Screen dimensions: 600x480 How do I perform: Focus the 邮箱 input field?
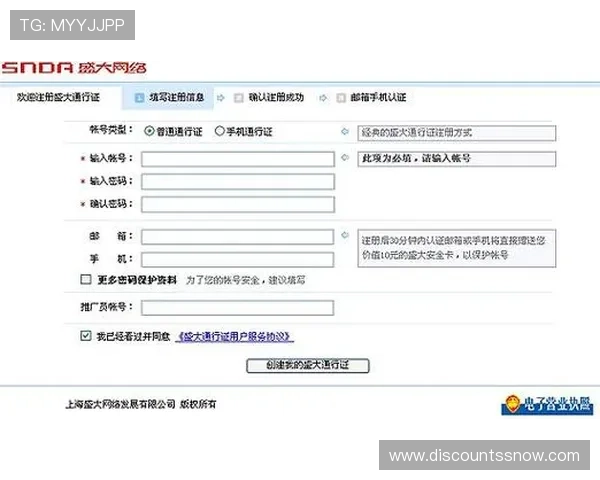pos(237,237)
